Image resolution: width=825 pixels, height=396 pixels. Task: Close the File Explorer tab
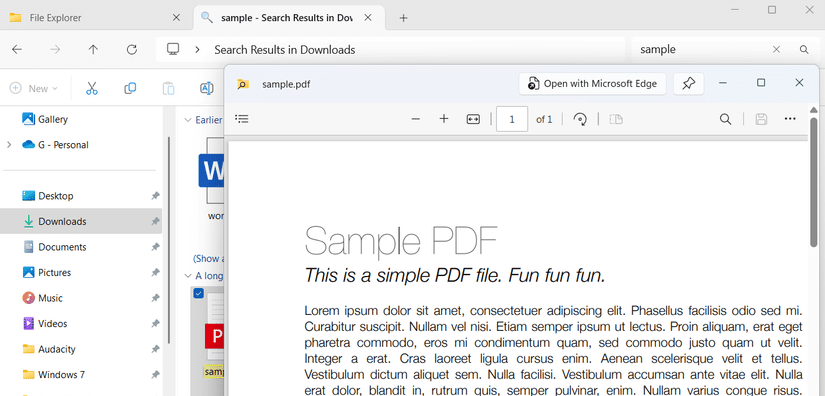pos(176,18)
